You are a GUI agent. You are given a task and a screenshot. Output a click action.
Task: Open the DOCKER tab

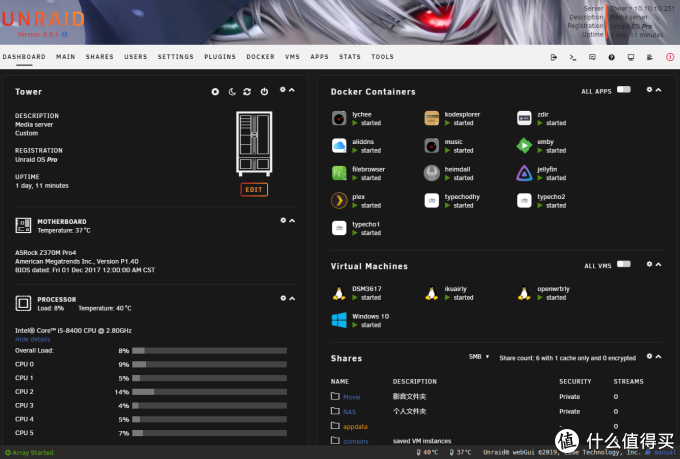(x=260, y=57)
